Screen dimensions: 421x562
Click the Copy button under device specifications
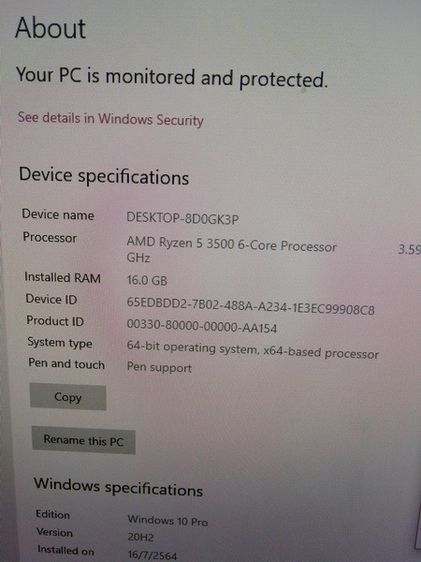pyautogui.click(x=68, y=397)
